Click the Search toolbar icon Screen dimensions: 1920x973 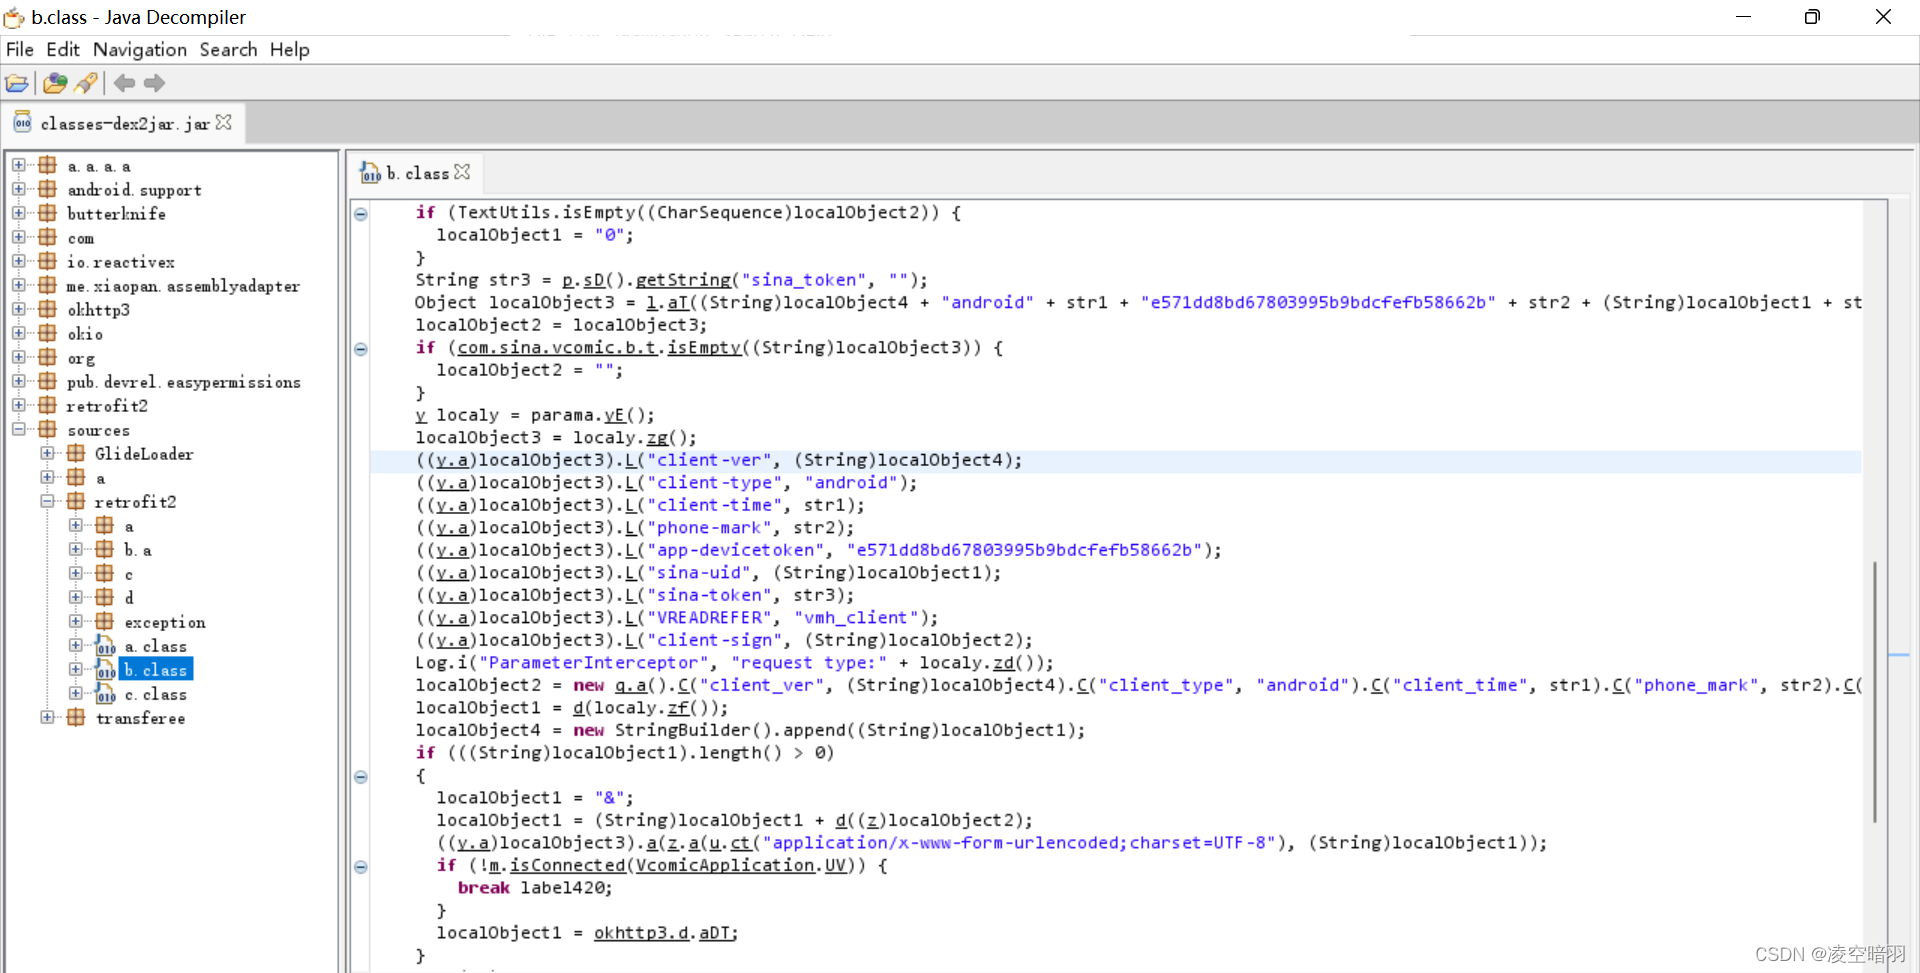[x=86, y=83]
